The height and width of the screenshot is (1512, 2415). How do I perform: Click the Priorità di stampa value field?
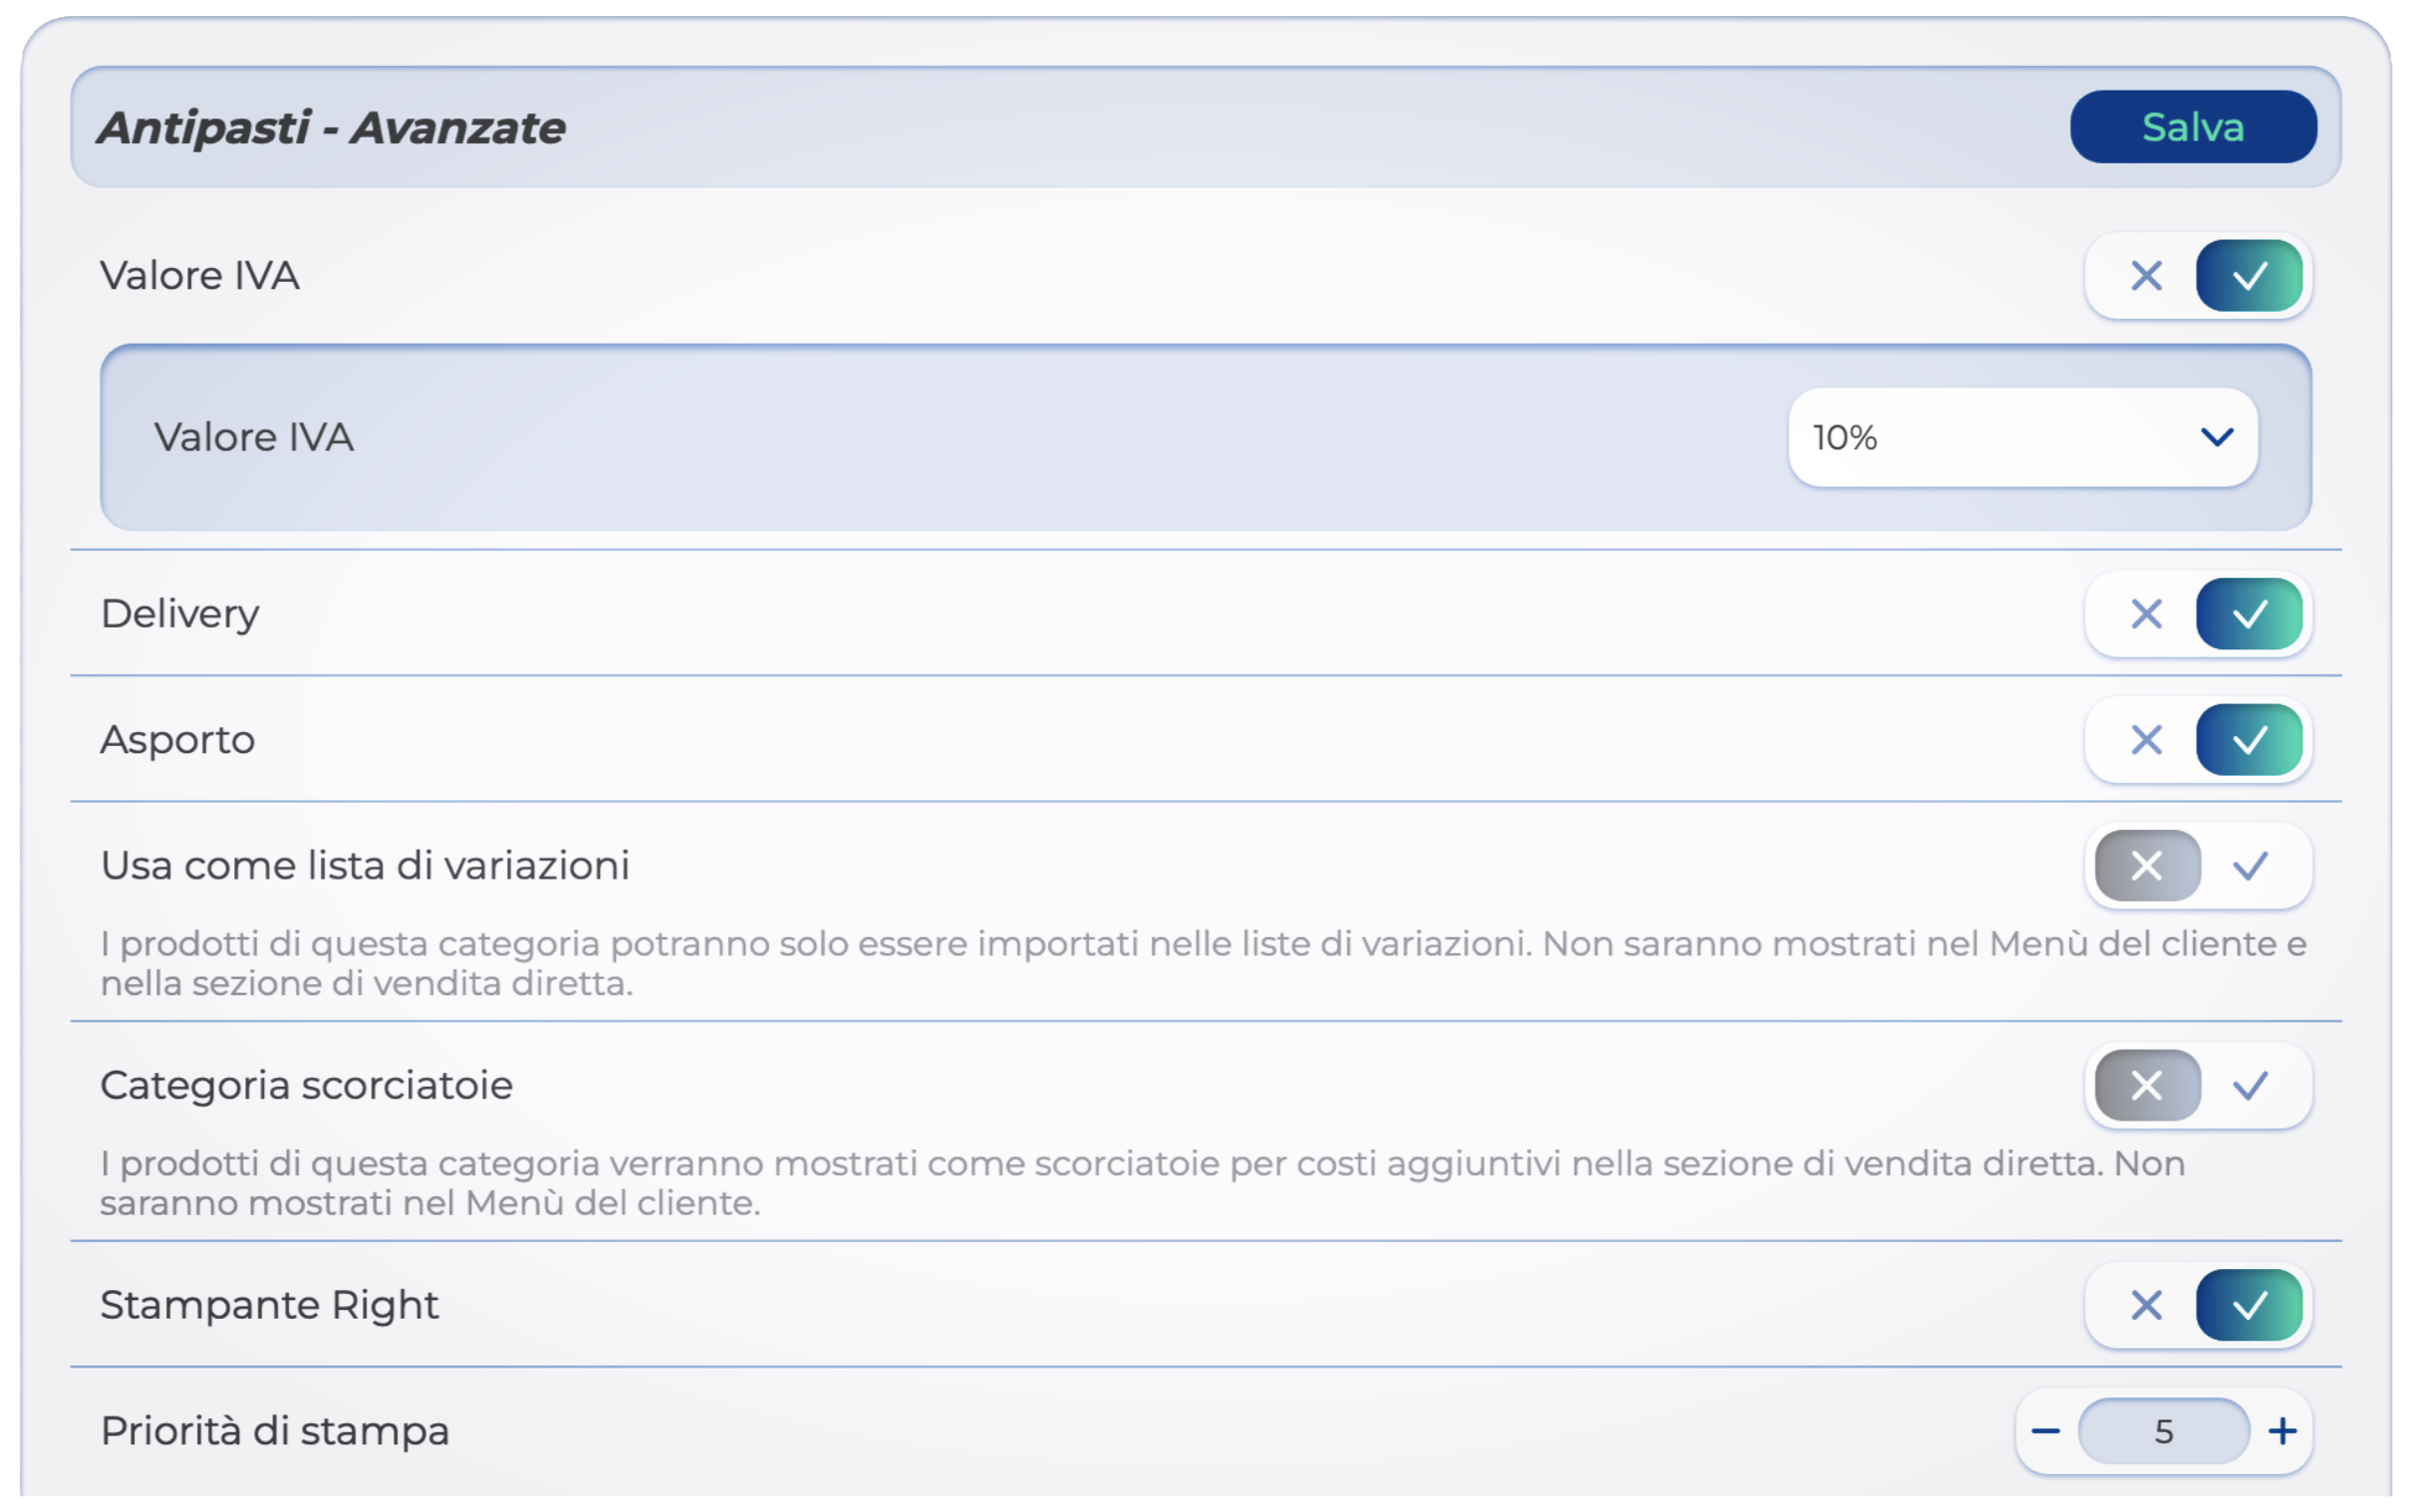[x=2163, y=1431]
